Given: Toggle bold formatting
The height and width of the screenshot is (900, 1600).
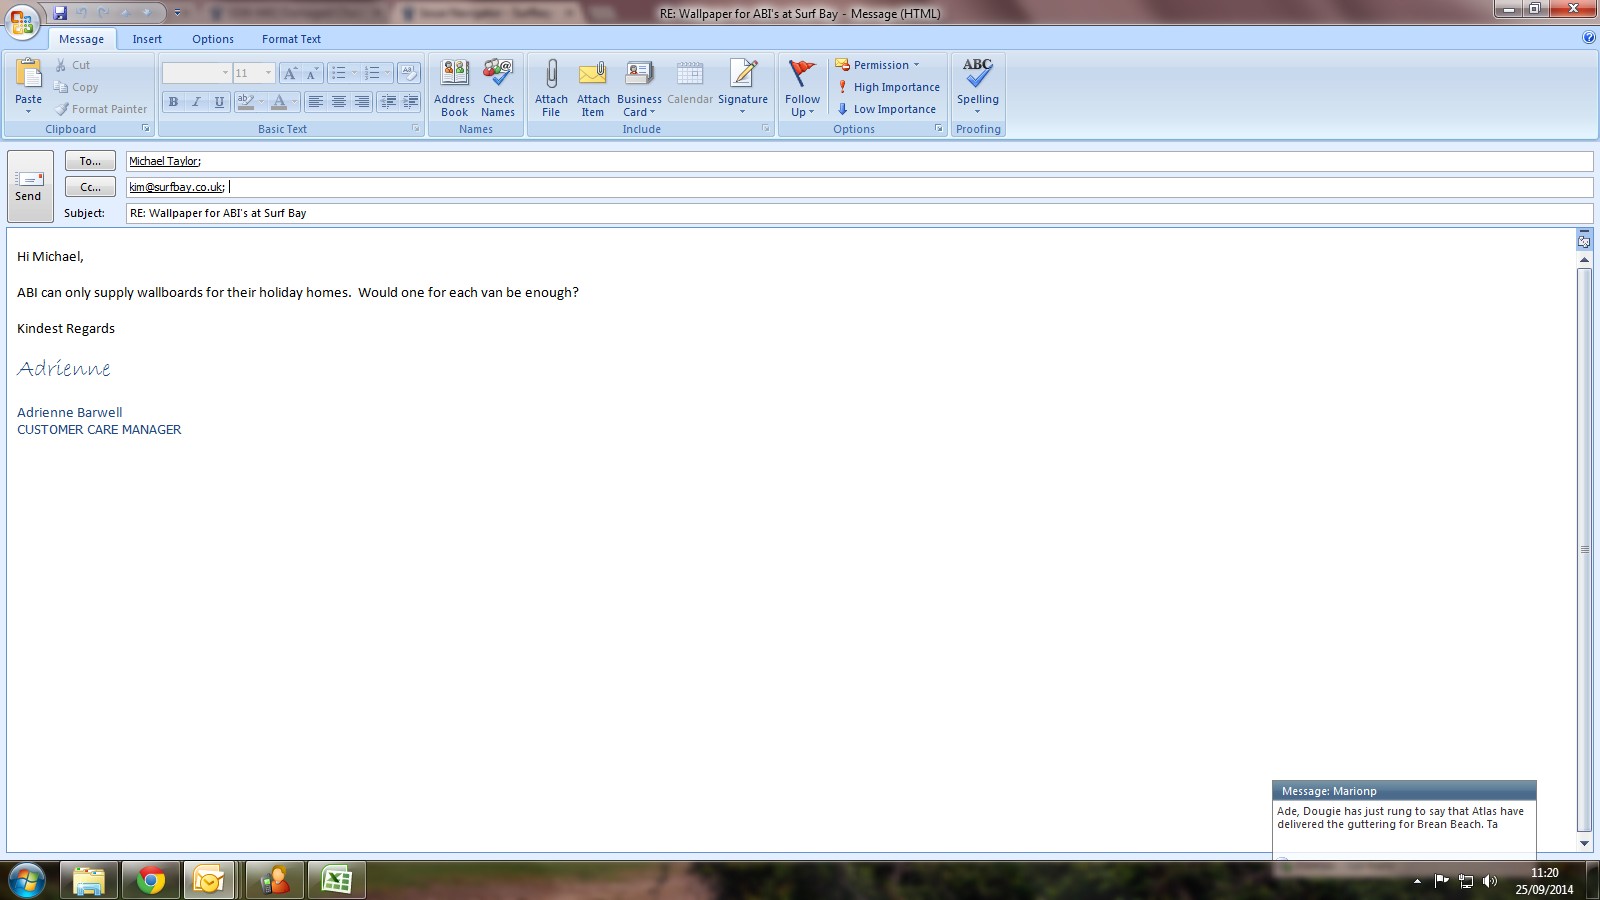Looking at the screenshot, I should pyautogui.click(x=173, y=102).
